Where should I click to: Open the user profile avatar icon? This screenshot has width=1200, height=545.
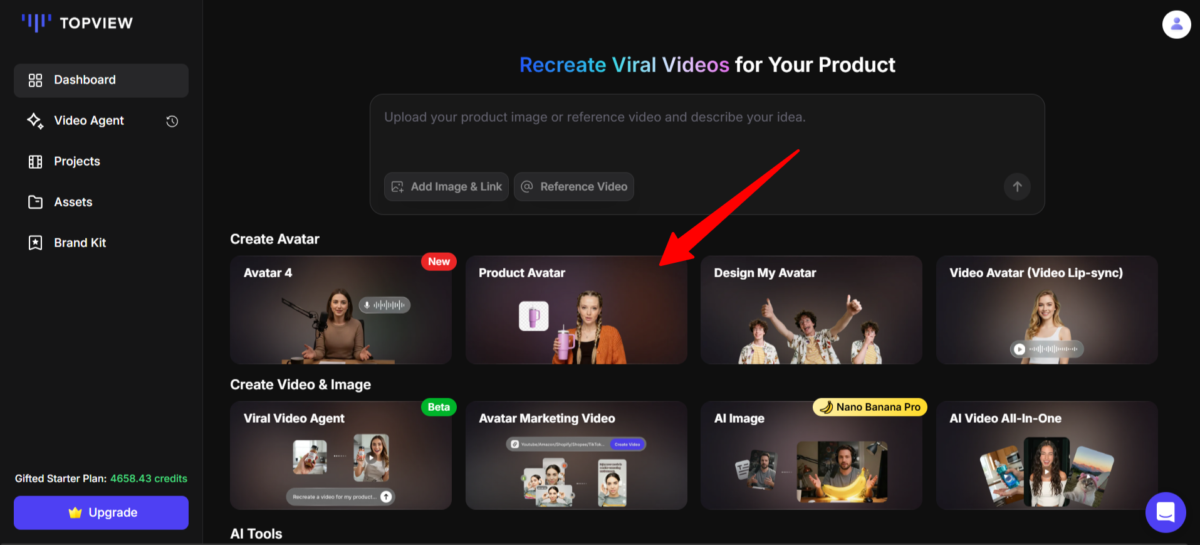pyautogui.click(x=1176, y=24)
